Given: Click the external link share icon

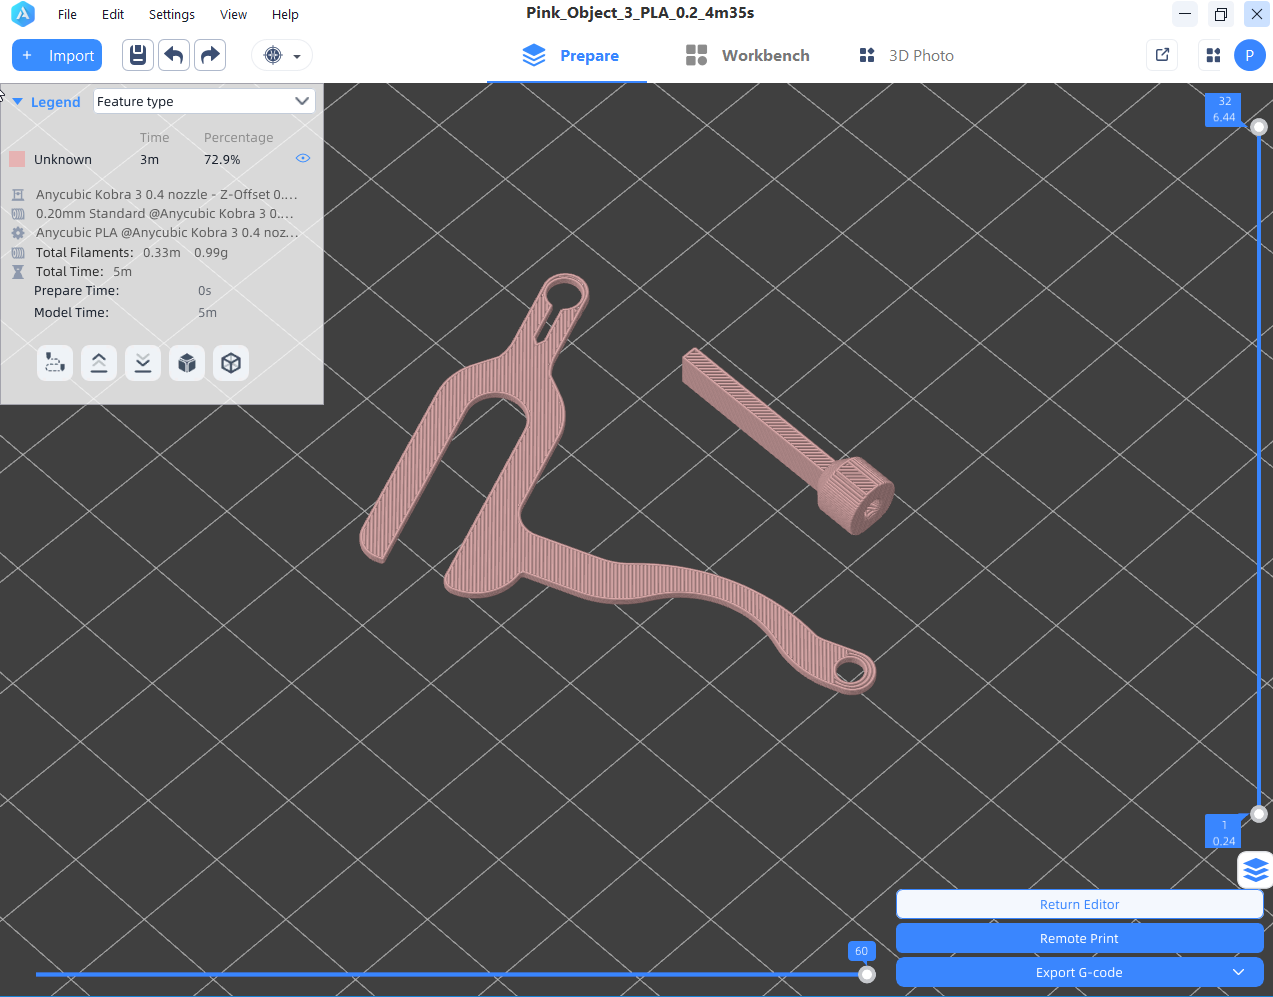Looking at the screenshot, I should coord(1162,55).
